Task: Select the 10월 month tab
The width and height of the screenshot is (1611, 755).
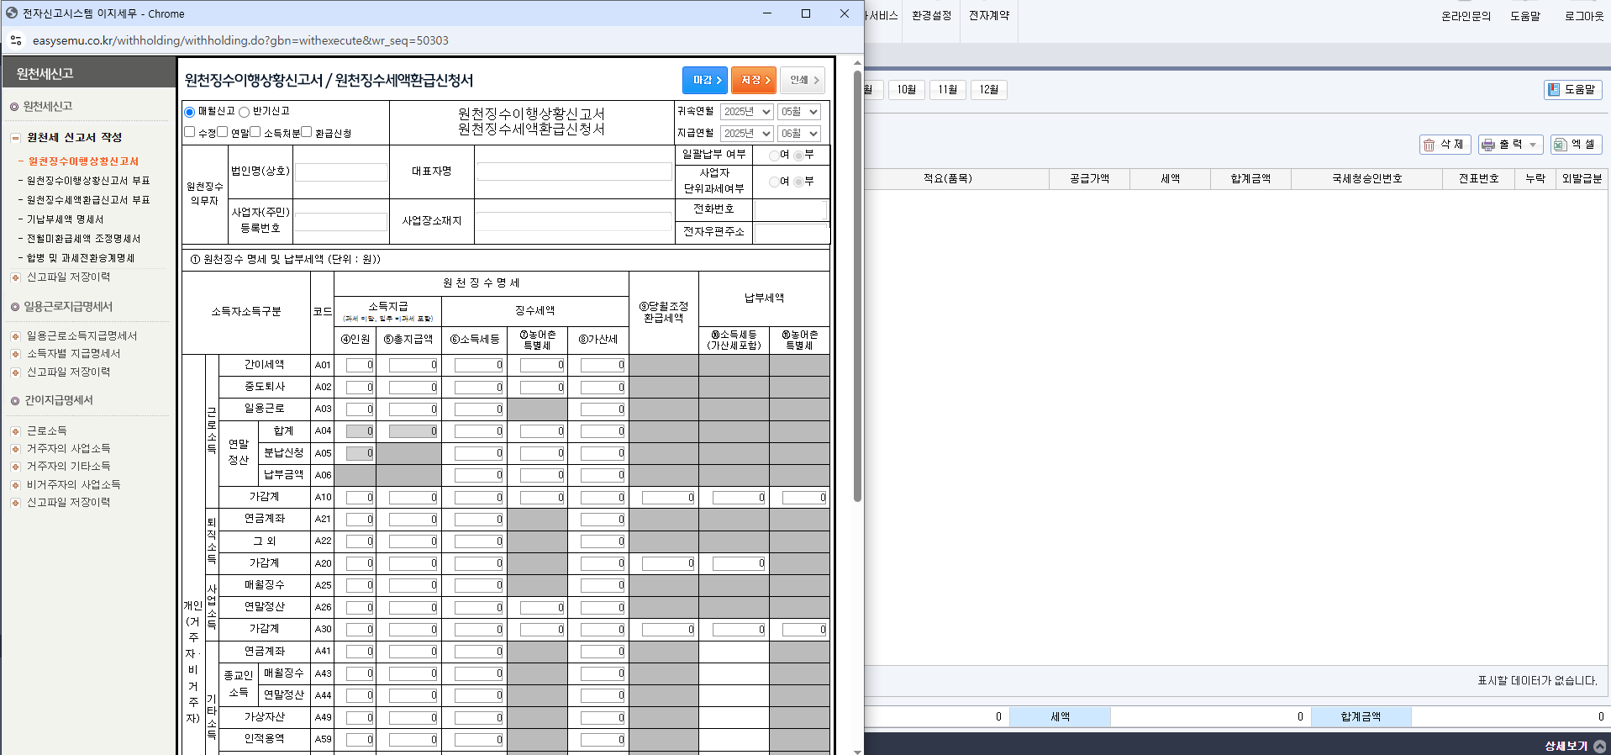Action: point(906,90)
